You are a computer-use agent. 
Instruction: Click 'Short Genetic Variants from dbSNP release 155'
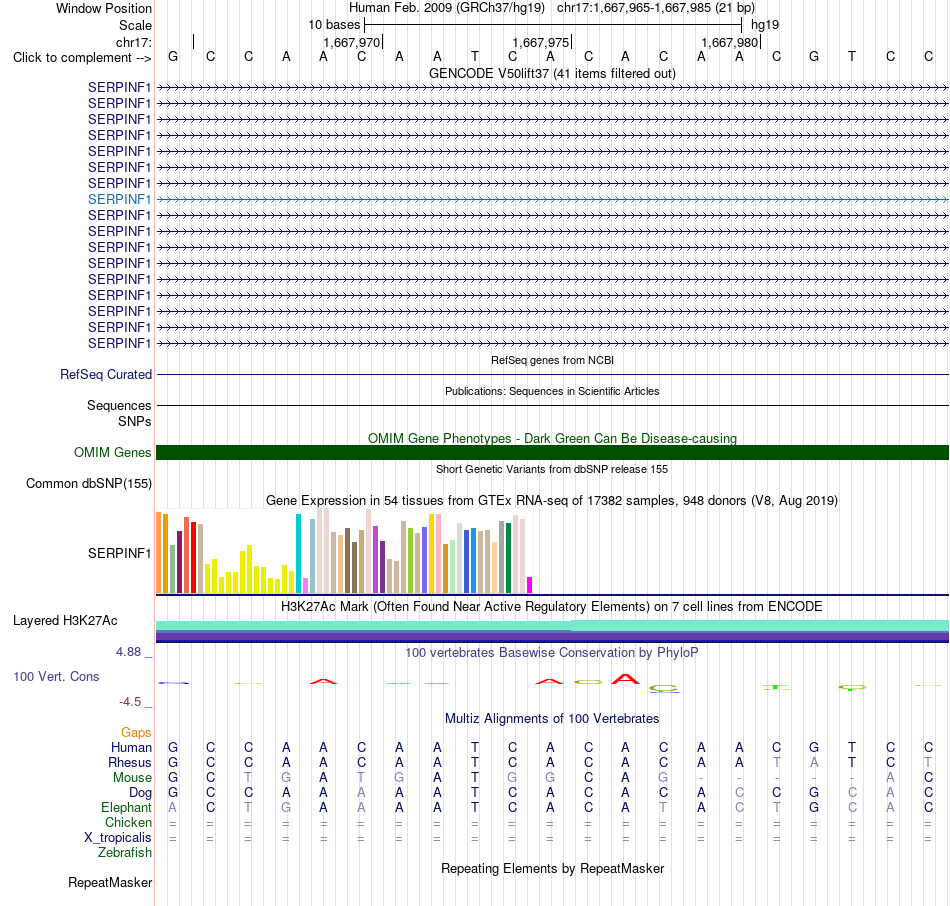pyautogui.click(x=552, y=469)
